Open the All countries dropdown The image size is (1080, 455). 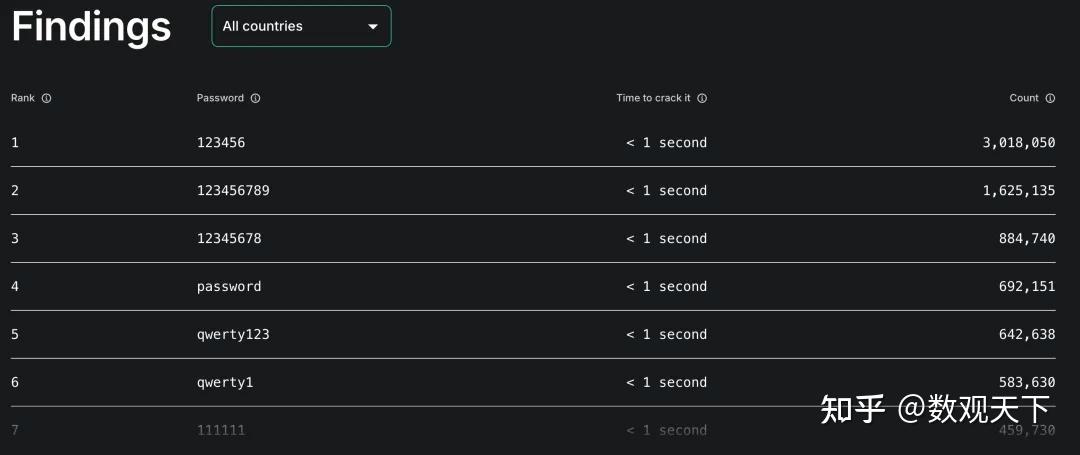302,26
